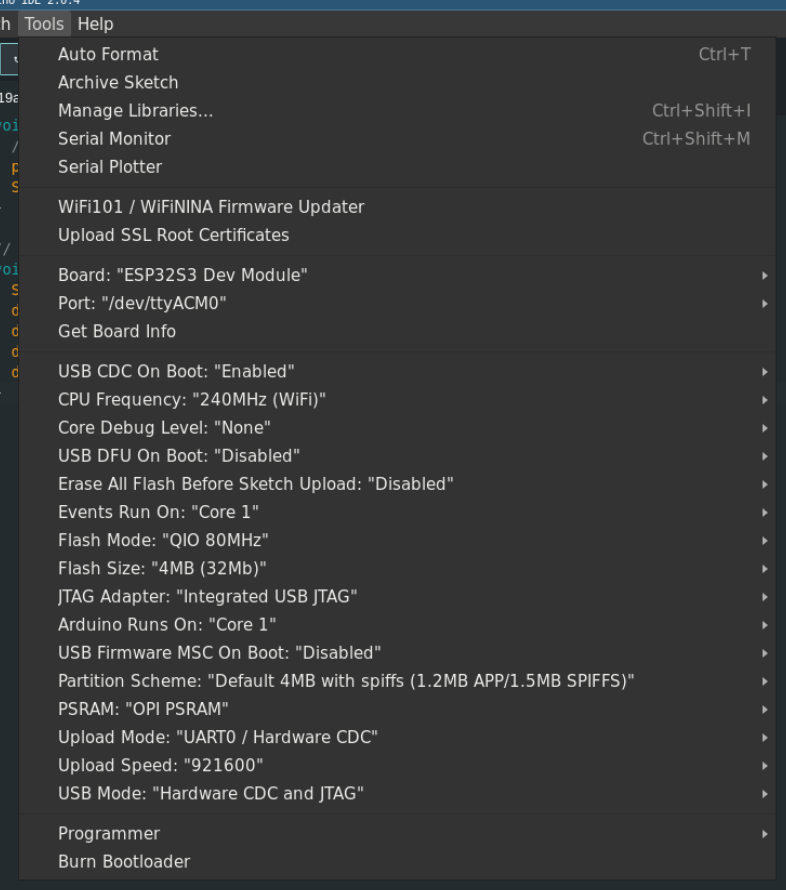The image size is (786, 890).
Task: Select Archive Sketch menu entry
Action: tap(118, 83)
